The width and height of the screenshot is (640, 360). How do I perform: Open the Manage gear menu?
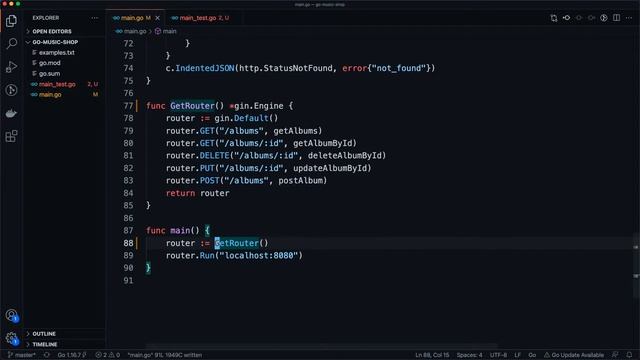tap(11, 338)
